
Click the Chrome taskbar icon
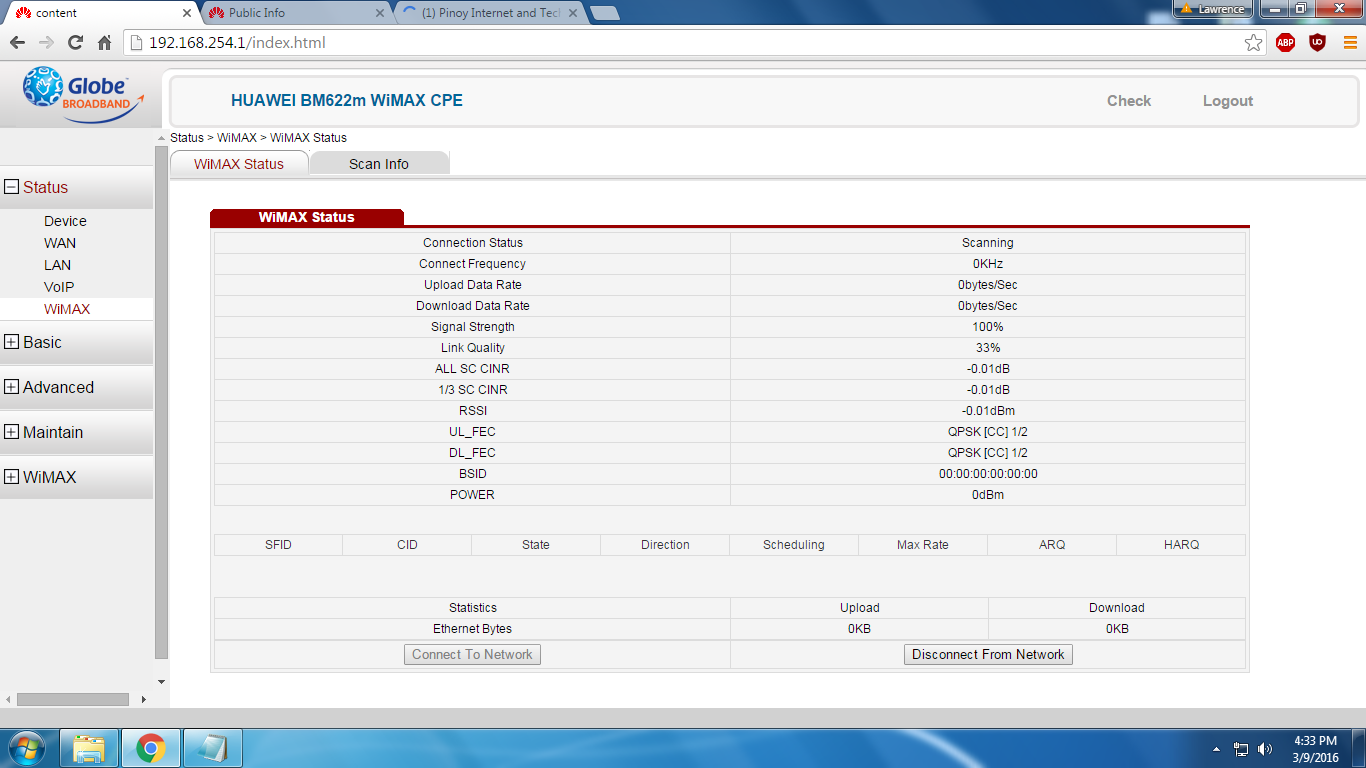(151, 748)
